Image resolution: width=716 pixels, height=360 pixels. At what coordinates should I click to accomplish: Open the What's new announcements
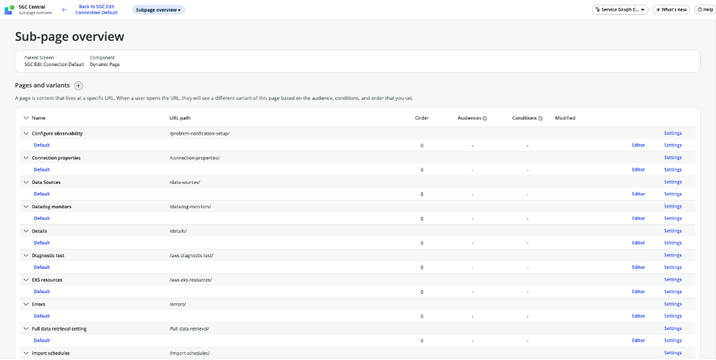point(671,10)
